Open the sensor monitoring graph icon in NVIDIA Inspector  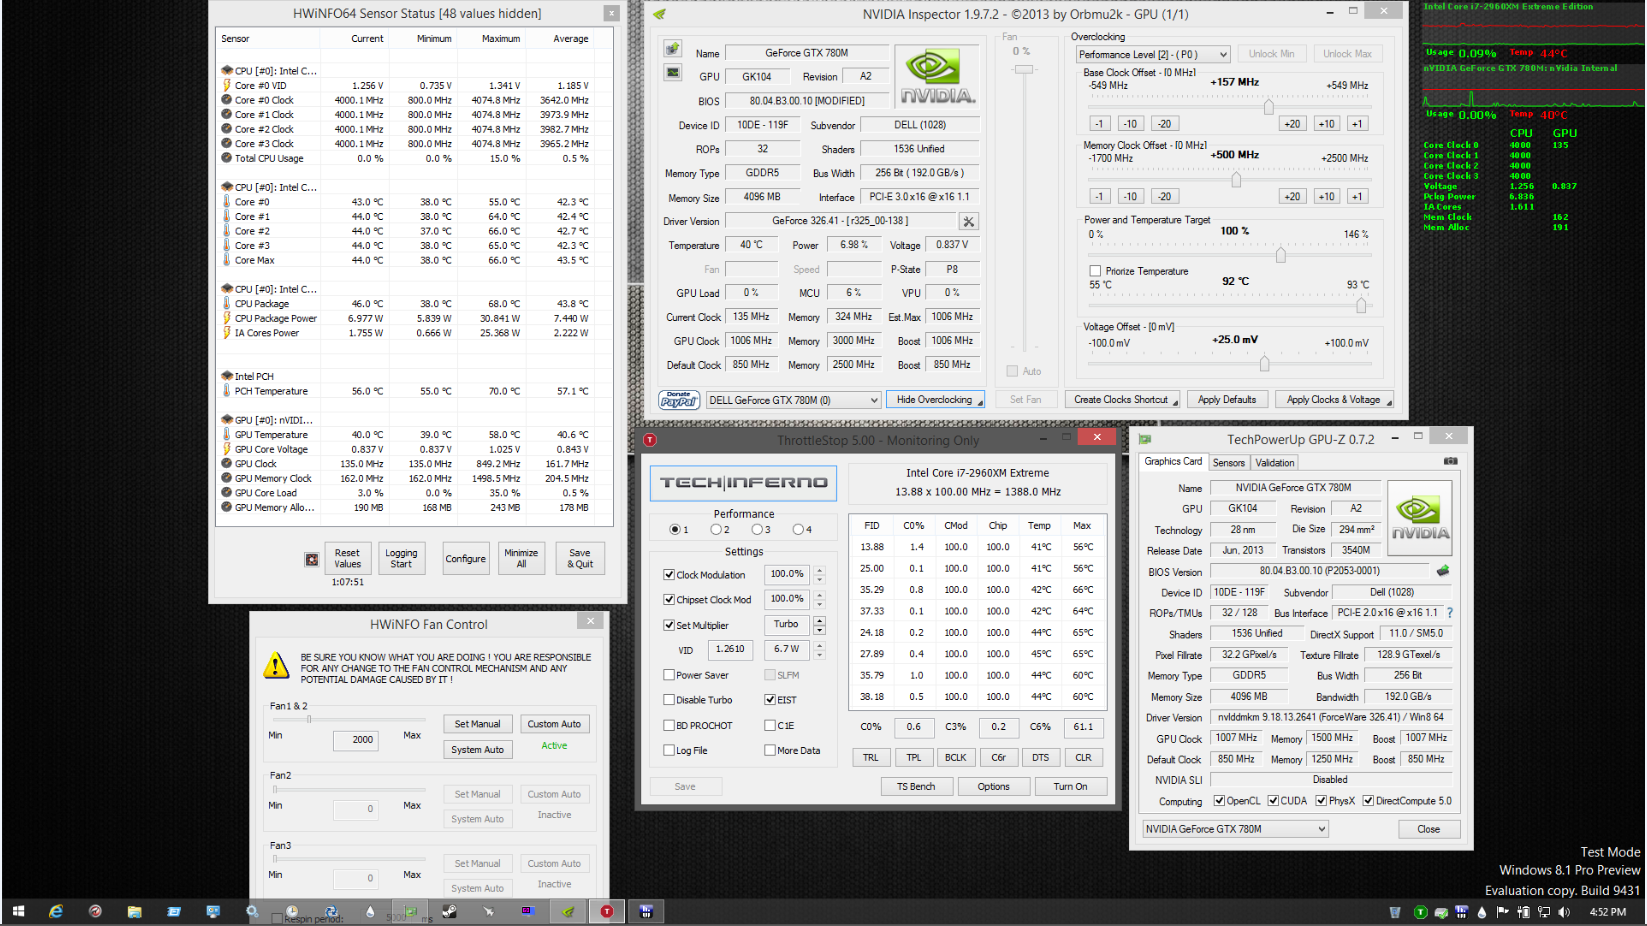(673, 72)
